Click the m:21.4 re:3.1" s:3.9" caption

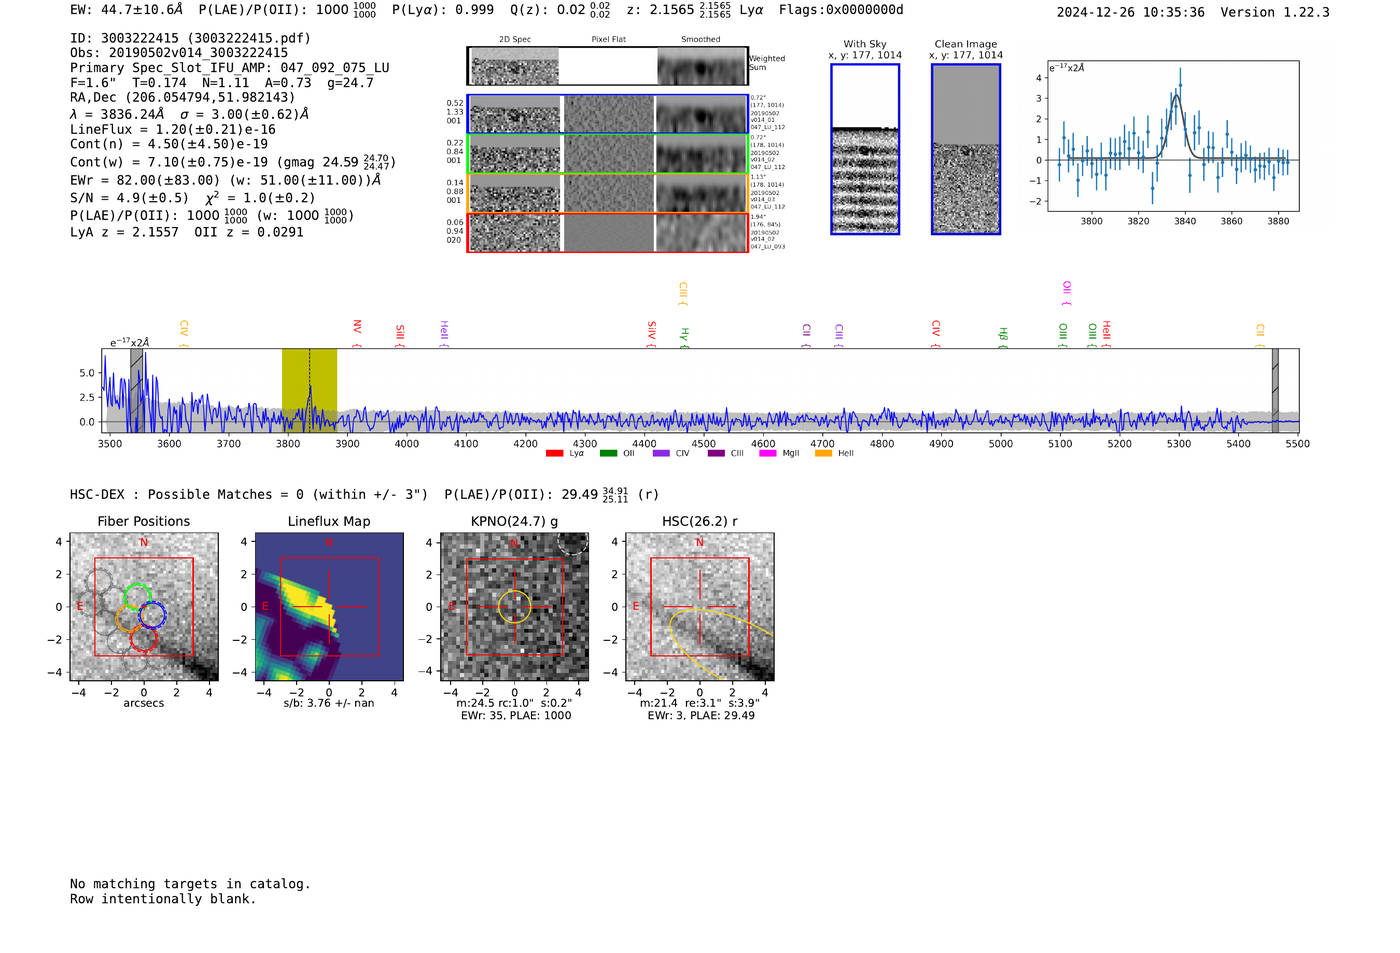point(700,703)
